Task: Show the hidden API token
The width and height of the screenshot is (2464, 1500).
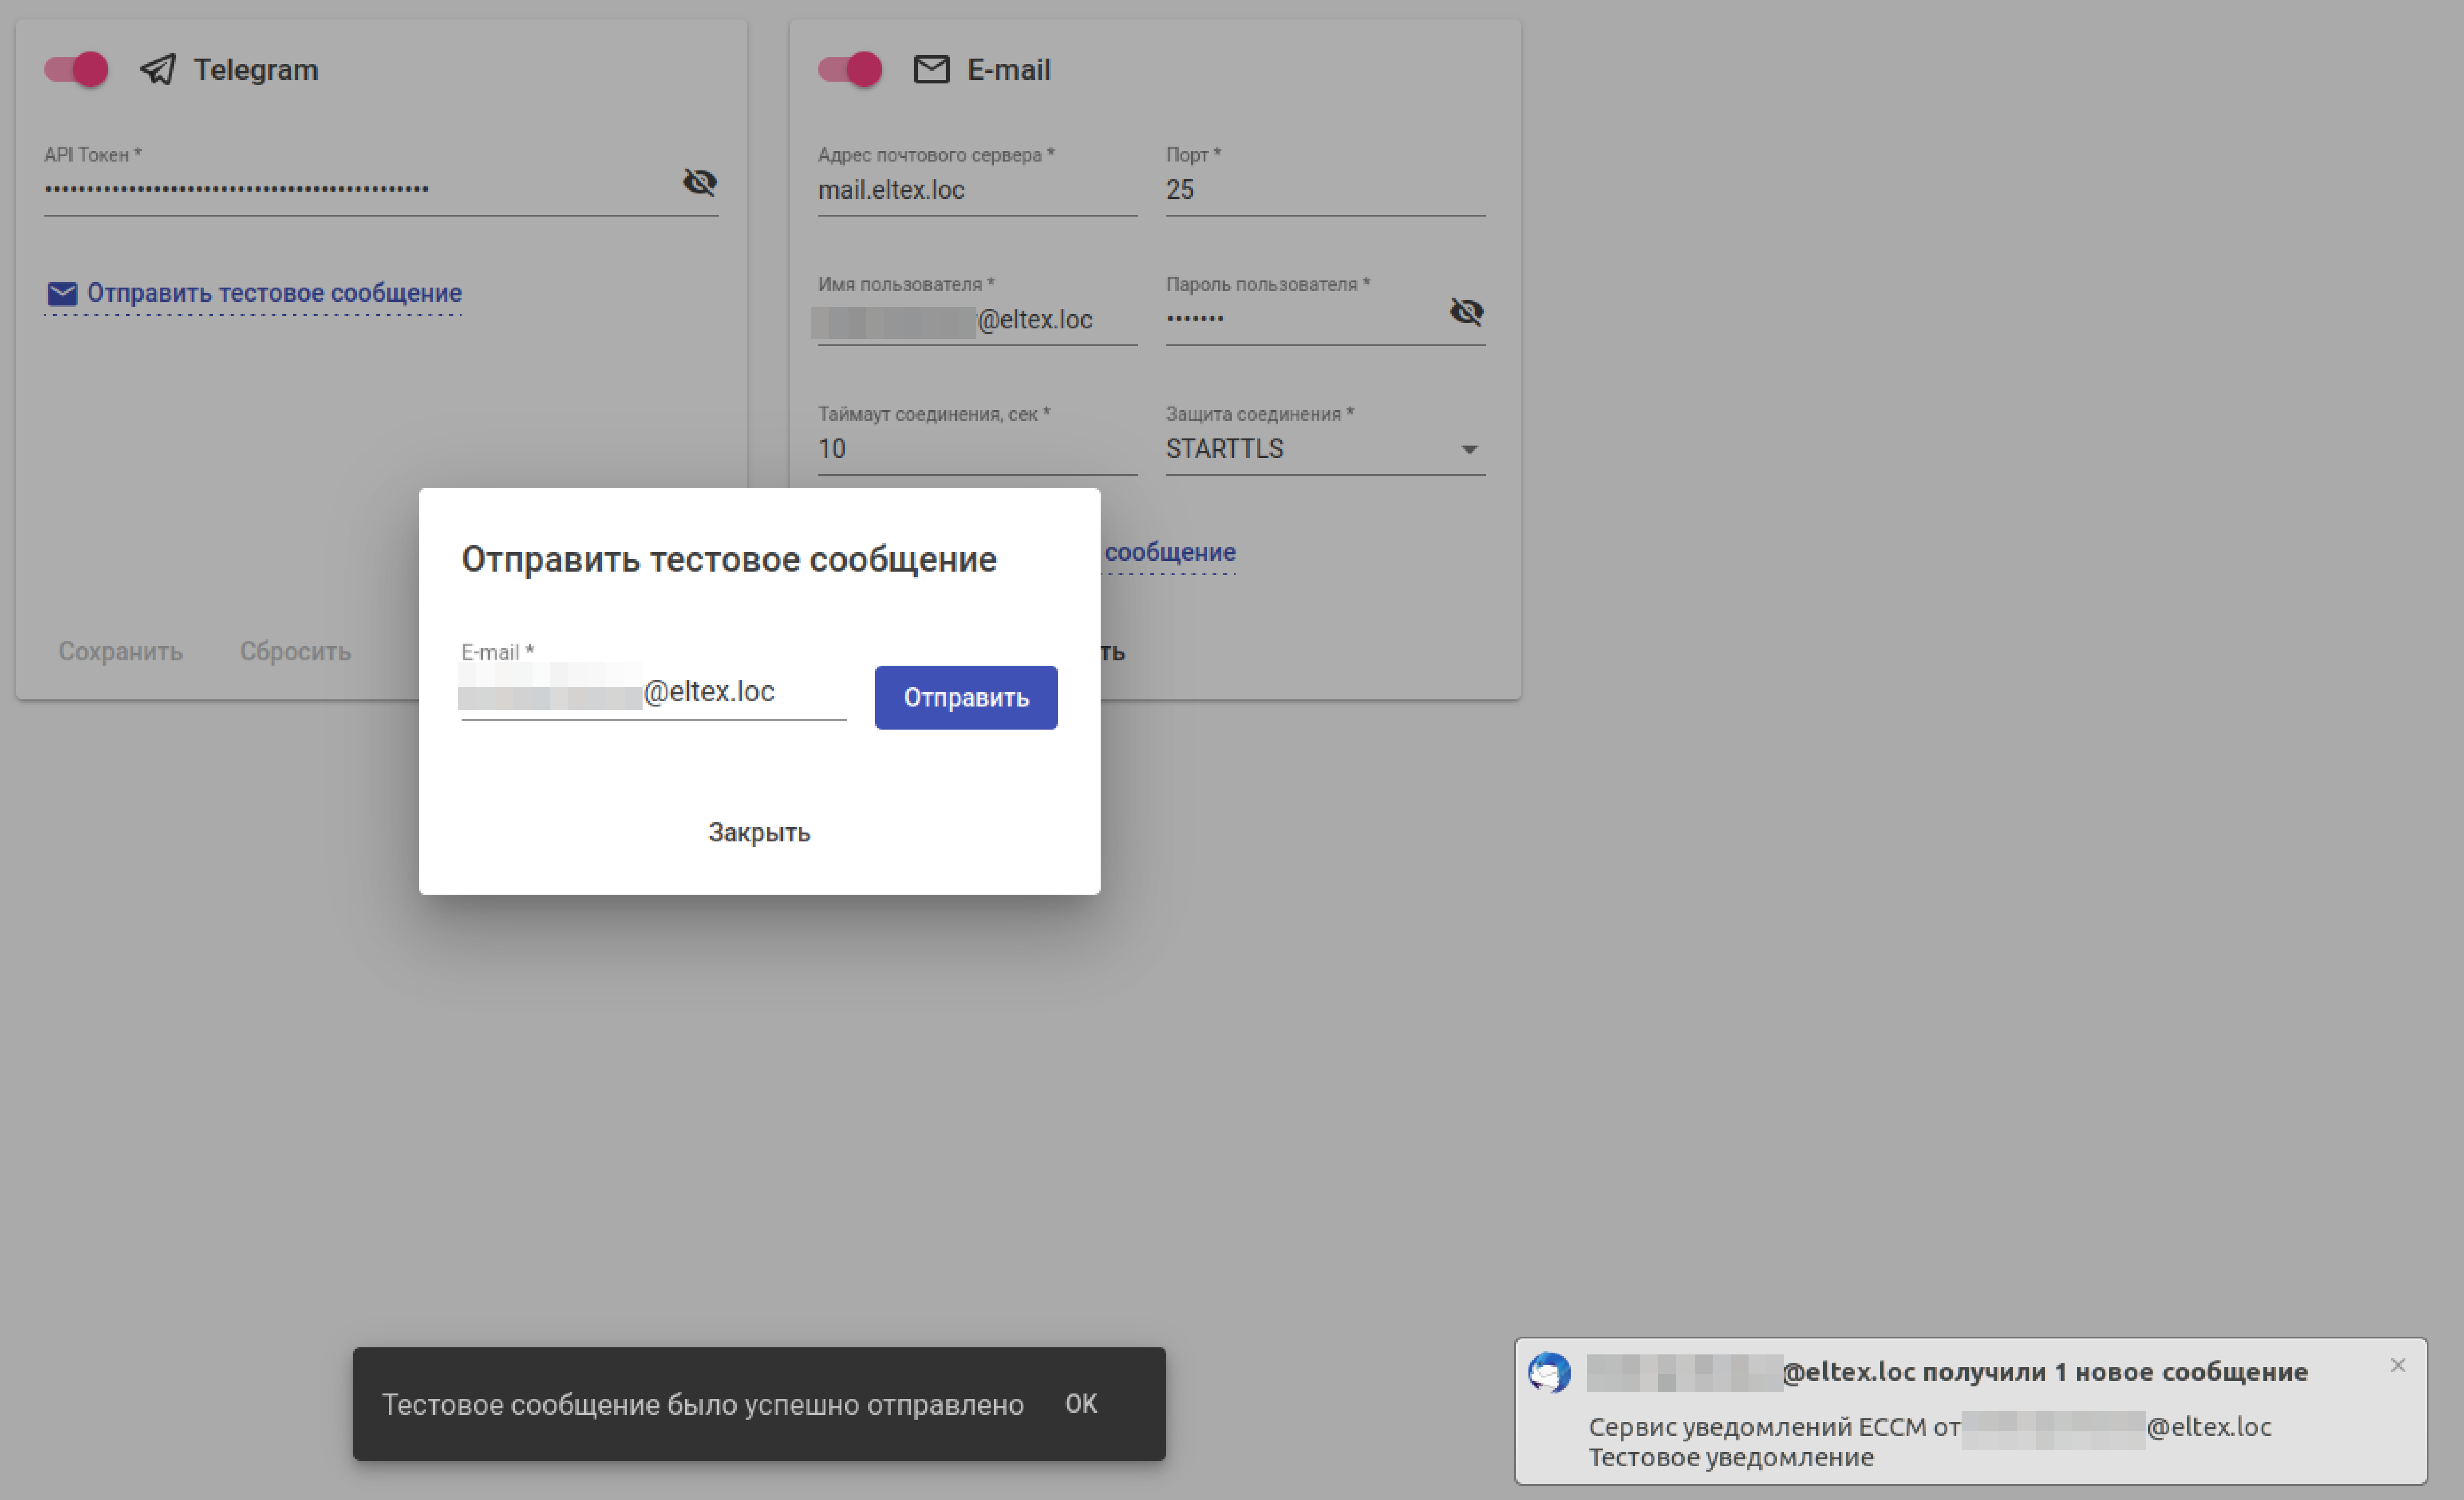Action: point(699,182)
